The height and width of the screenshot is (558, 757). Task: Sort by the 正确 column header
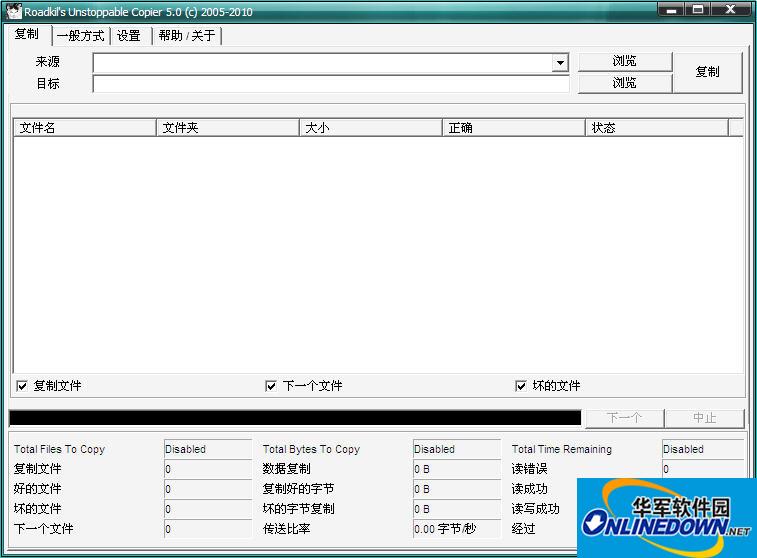[x=514, y=128]
